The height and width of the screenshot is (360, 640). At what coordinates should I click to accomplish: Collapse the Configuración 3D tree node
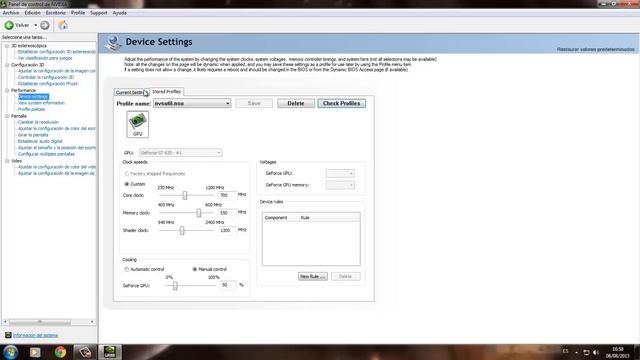(7, 65)
